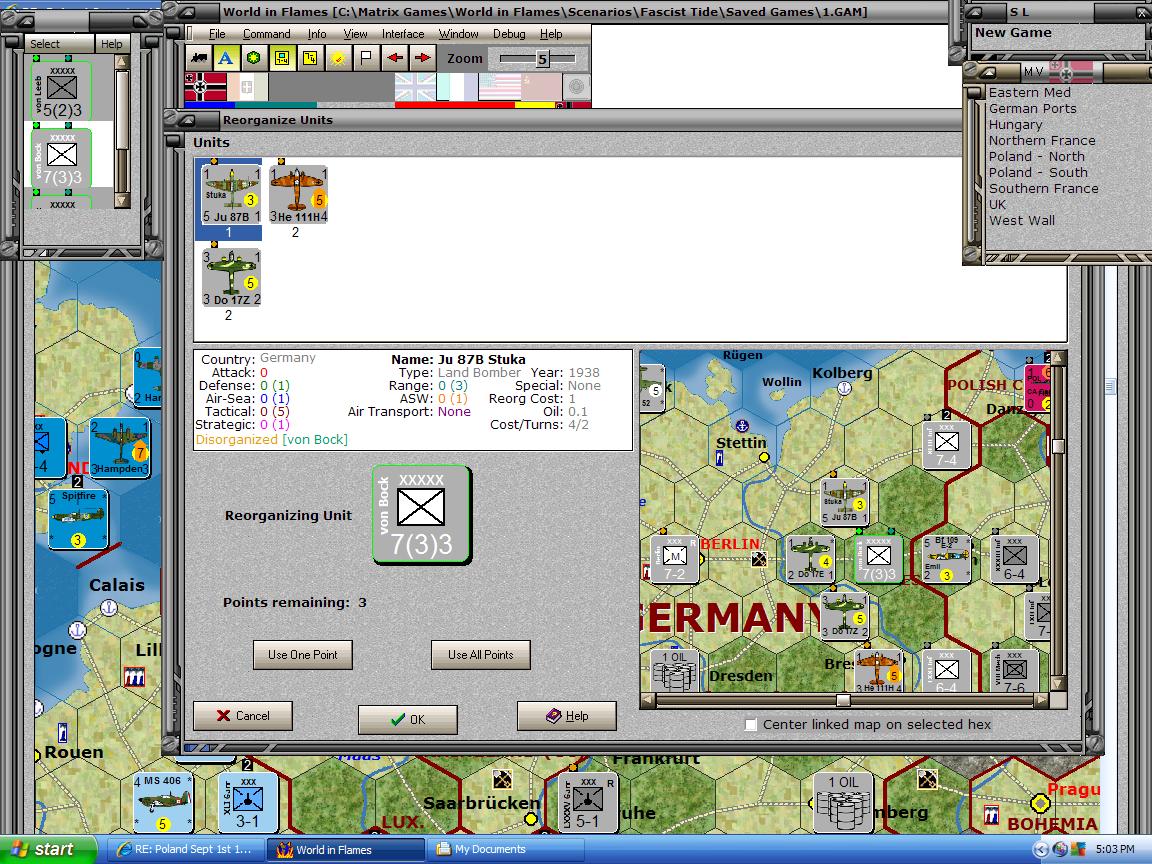Open the Debug menu
The image size is (1152, 864).
pos(509,34)
